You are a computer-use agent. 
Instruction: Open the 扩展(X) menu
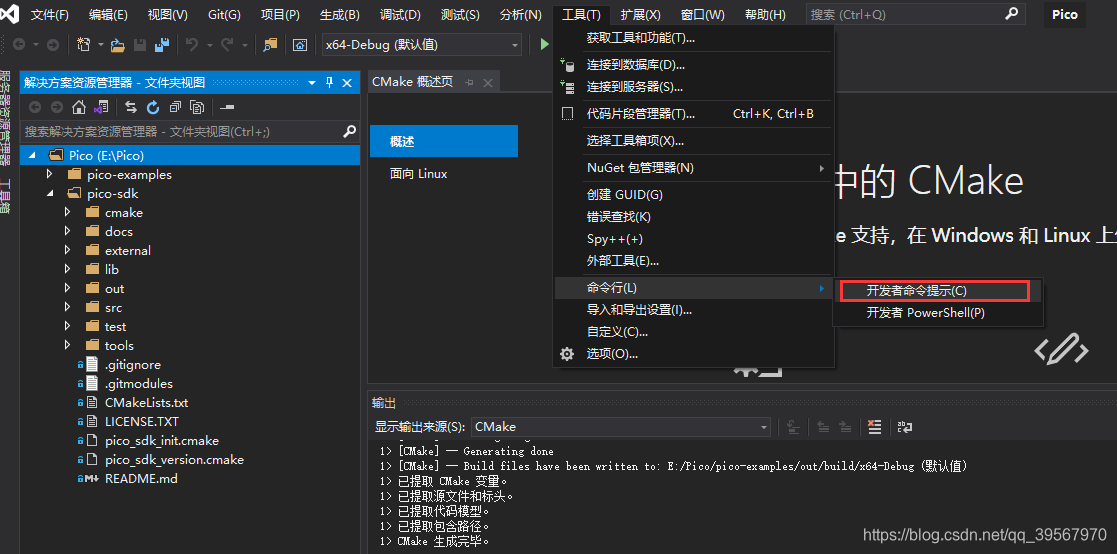coord(640,15)
